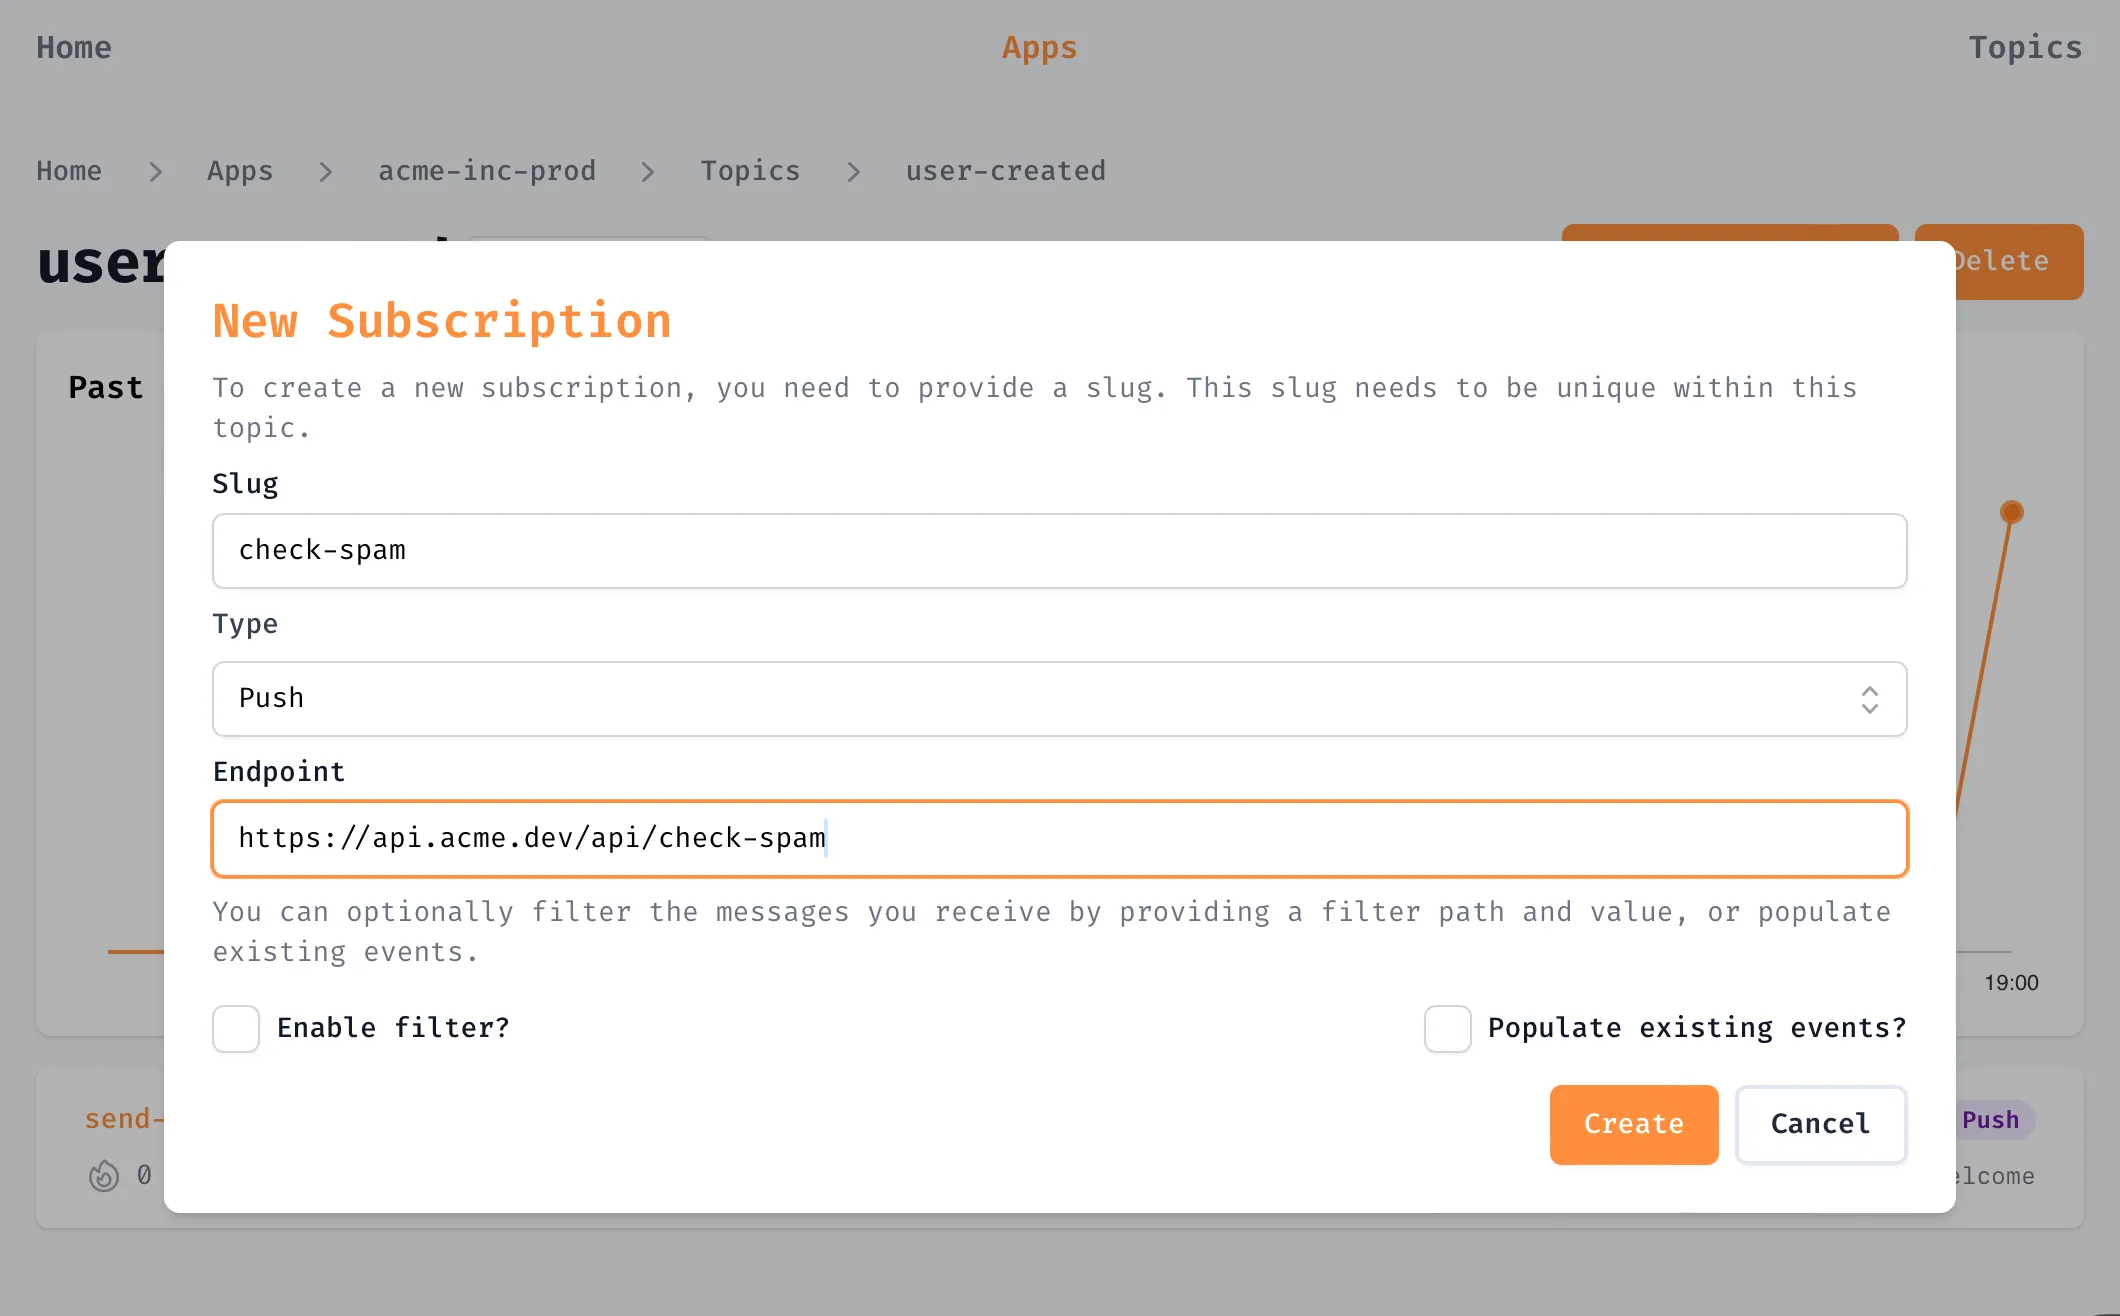
Task: Click the orange data point atop the chart line
Action: pyautogui.click(x=2010, y=510)
